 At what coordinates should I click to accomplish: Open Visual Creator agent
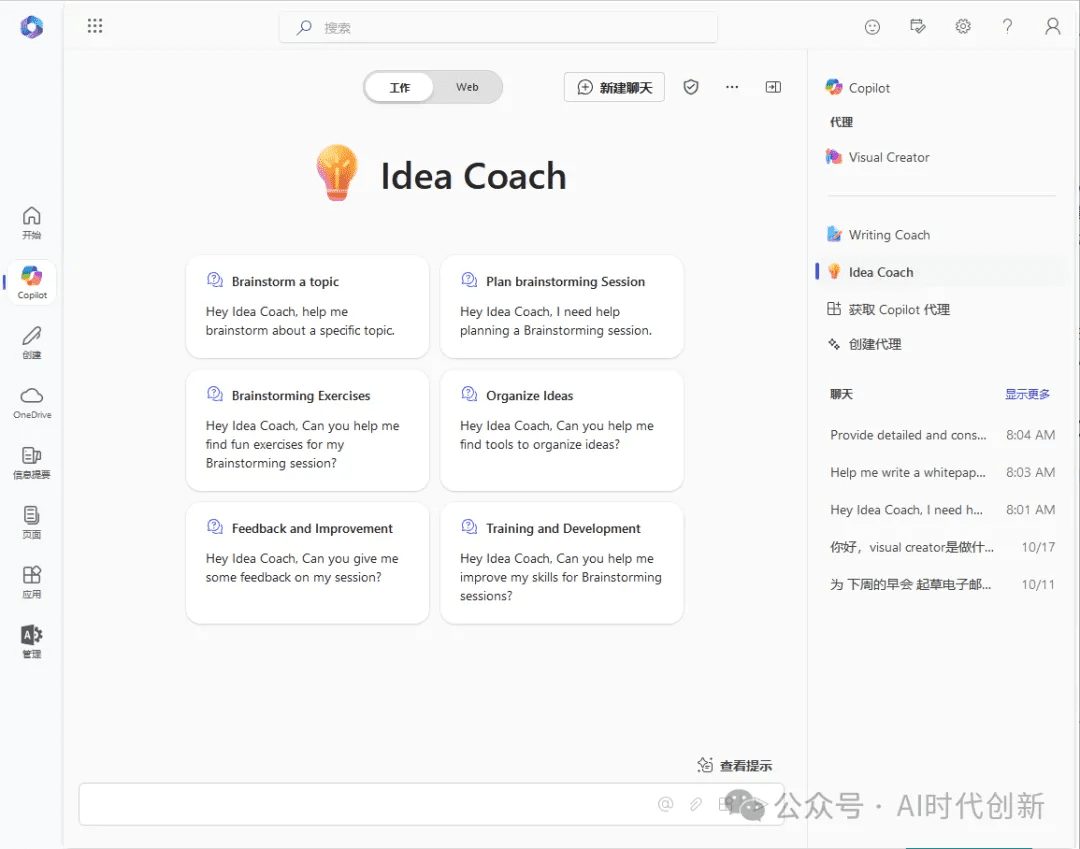click(x=878, y=157)
